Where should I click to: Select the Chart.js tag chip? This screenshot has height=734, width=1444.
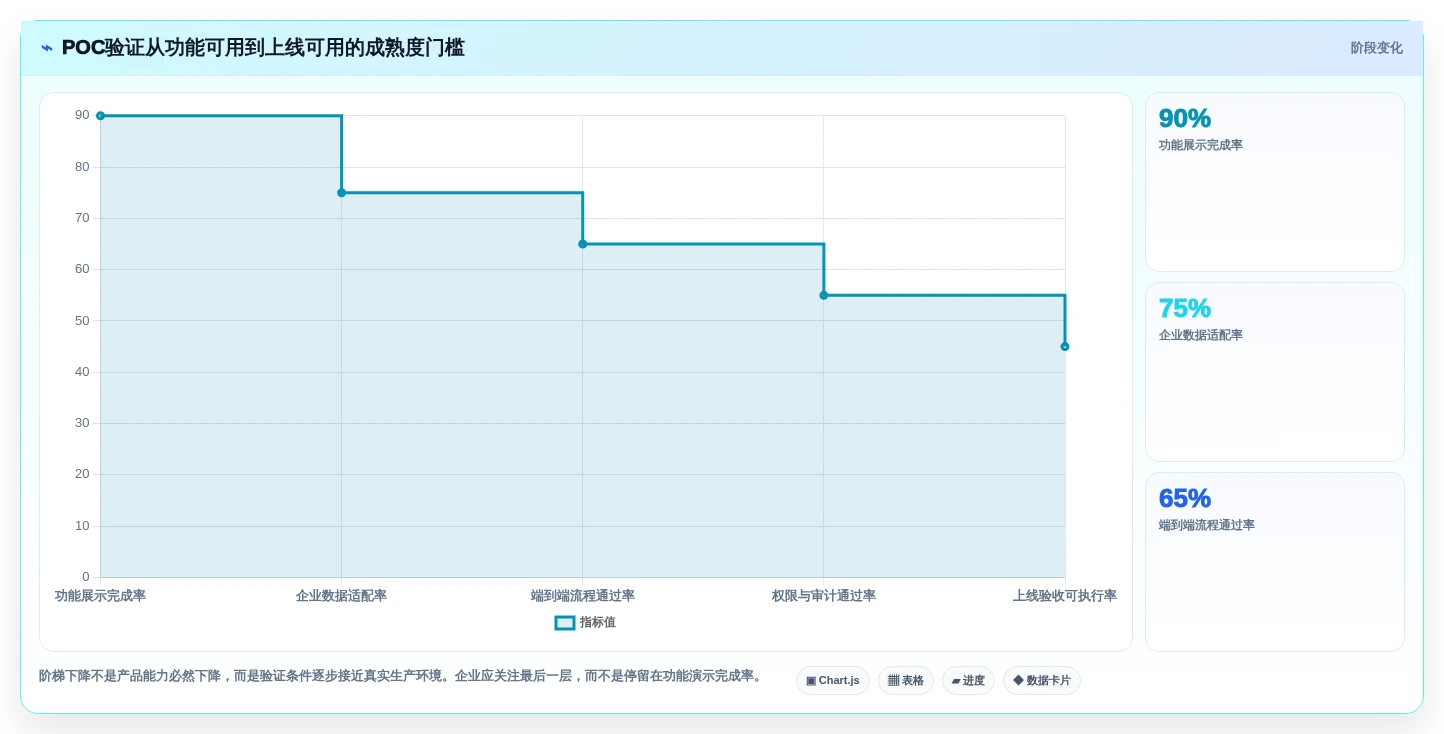pos(833,681)
